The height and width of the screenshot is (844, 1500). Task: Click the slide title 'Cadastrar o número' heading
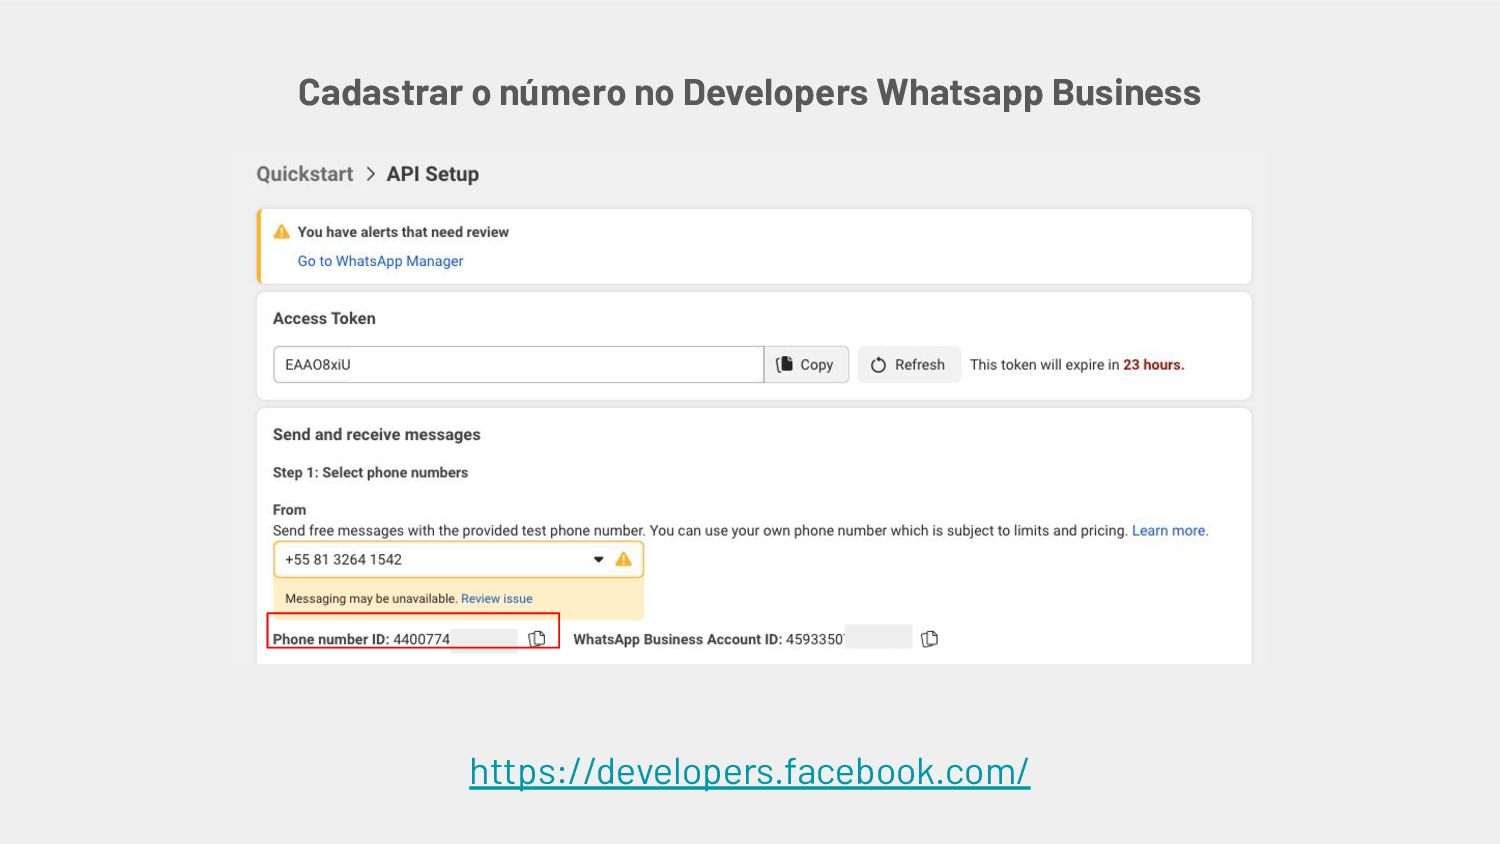(x=750, y=92)
